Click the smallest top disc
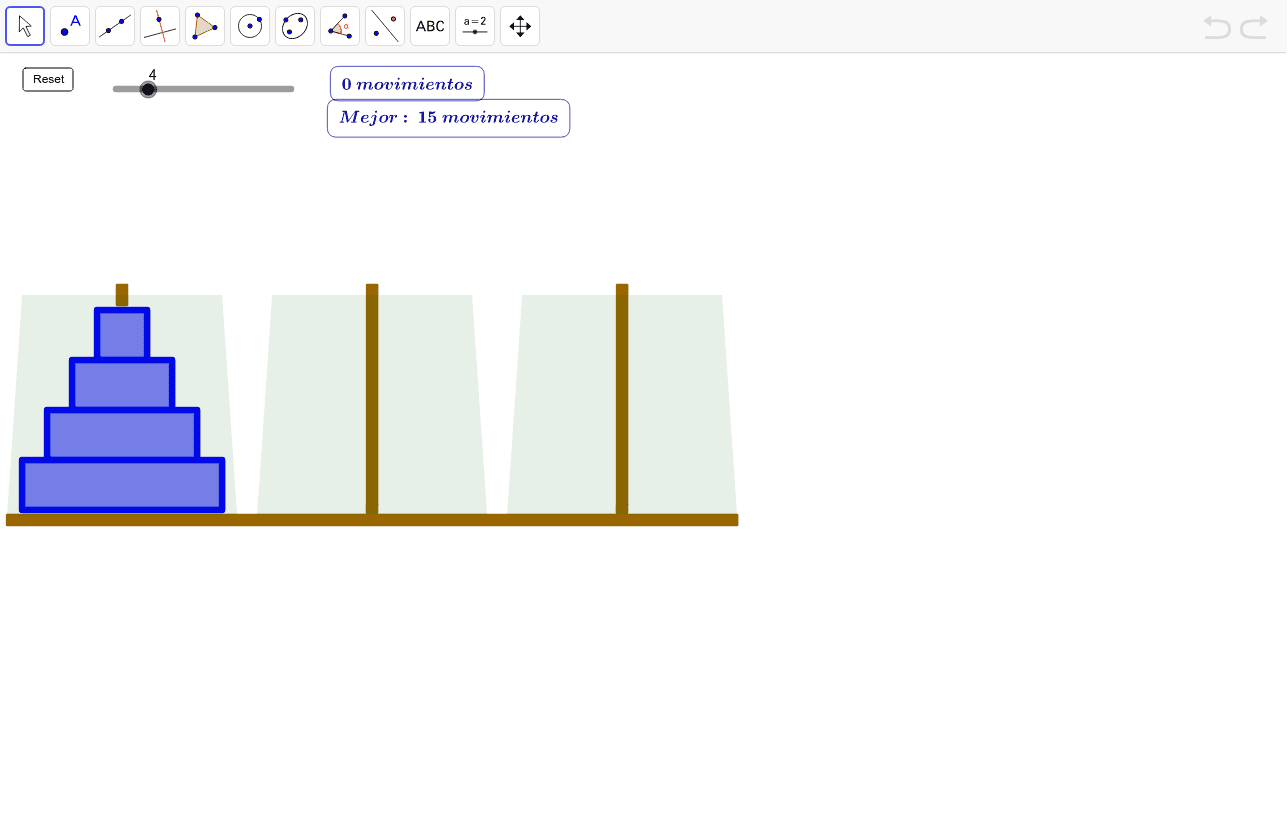Viewport: 1288px width, 834px height. pyautogui.click(x=122, y=334)
